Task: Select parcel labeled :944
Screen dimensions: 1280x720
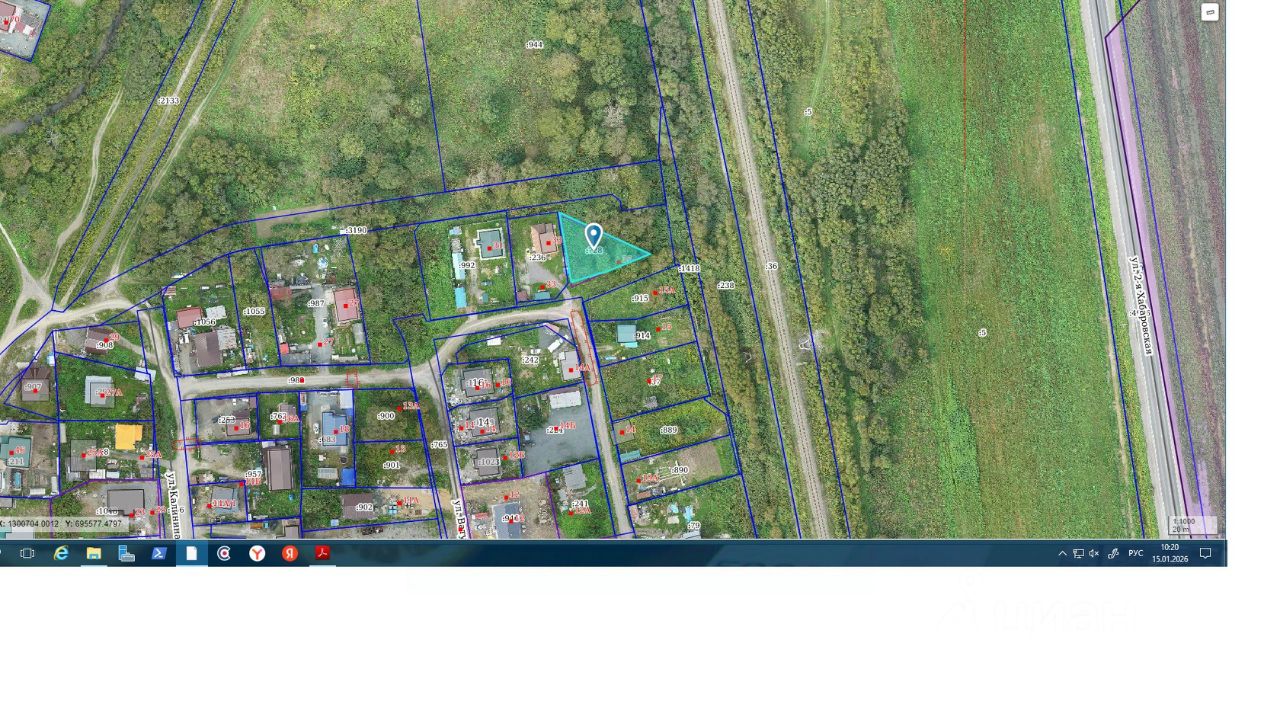Action: point(534,45)
